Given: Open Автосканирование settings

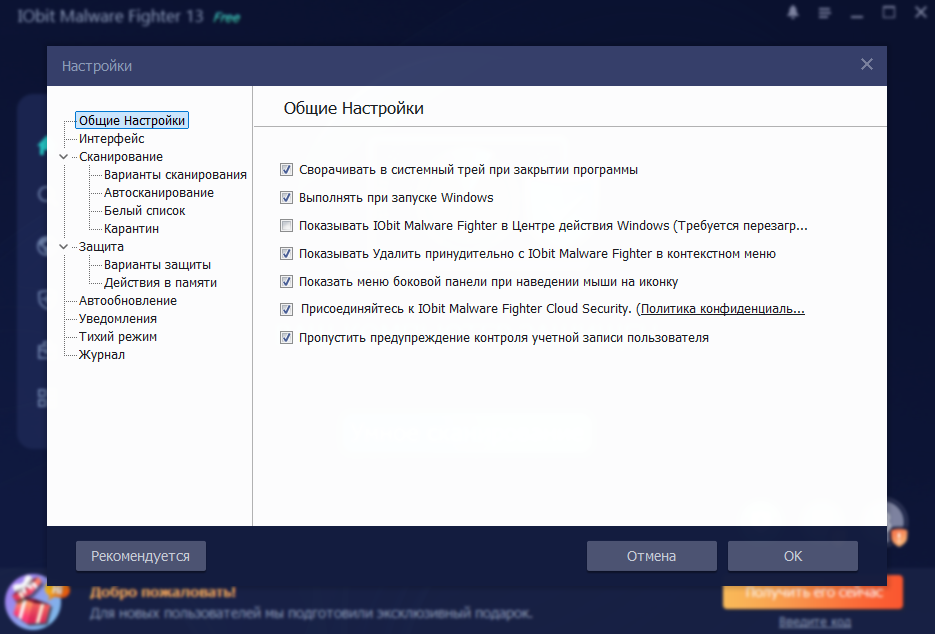Looking at the screenshot, I should (159, 193).
